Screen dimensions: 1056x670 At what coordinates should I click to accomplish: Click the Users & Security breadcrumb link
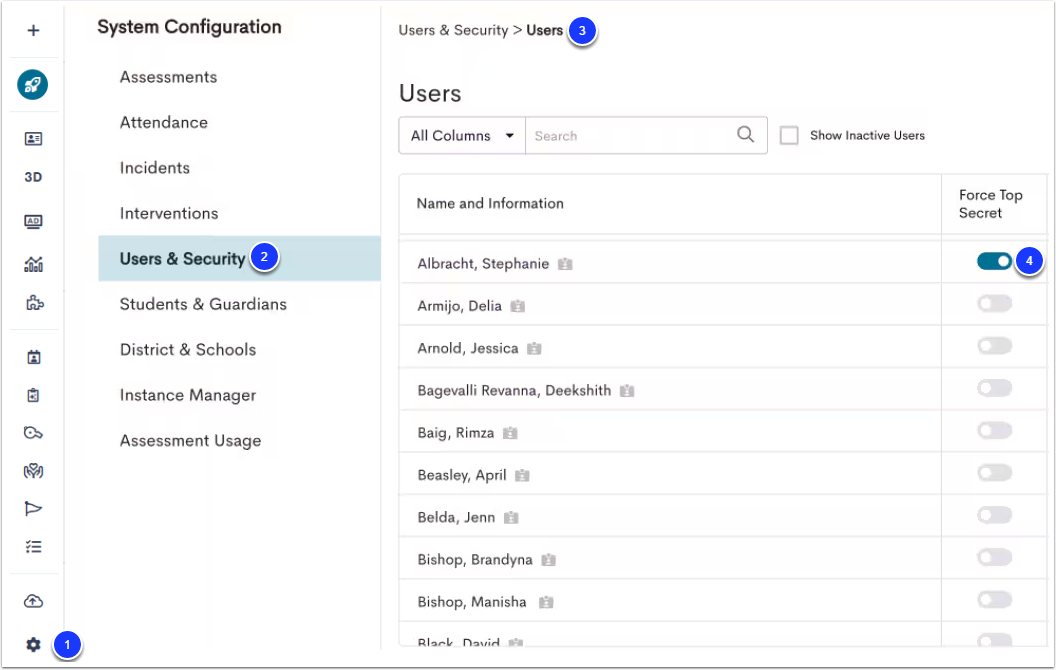point(453,30)
